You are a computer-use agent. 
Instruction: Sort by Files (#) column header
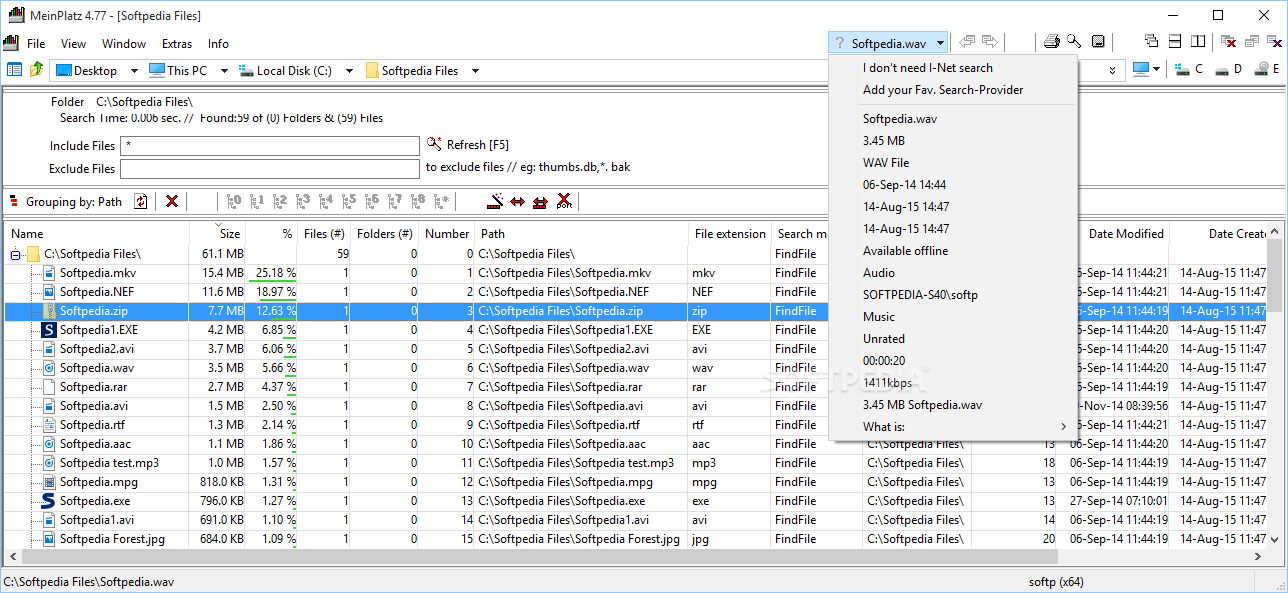tap(324, 233)
